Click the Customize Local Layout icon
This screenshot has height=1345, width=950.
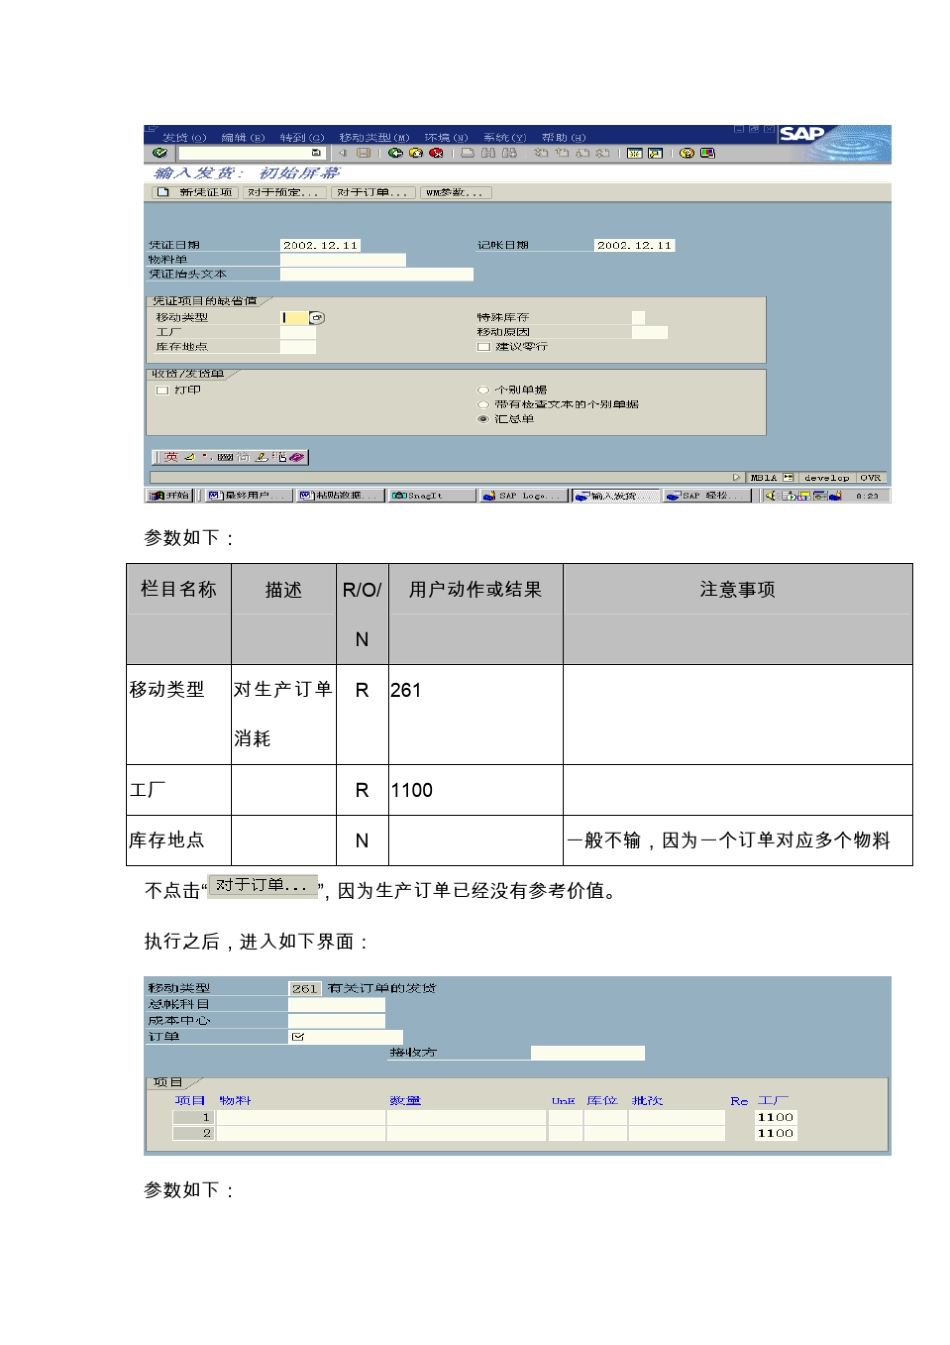(x=708, y=153)
